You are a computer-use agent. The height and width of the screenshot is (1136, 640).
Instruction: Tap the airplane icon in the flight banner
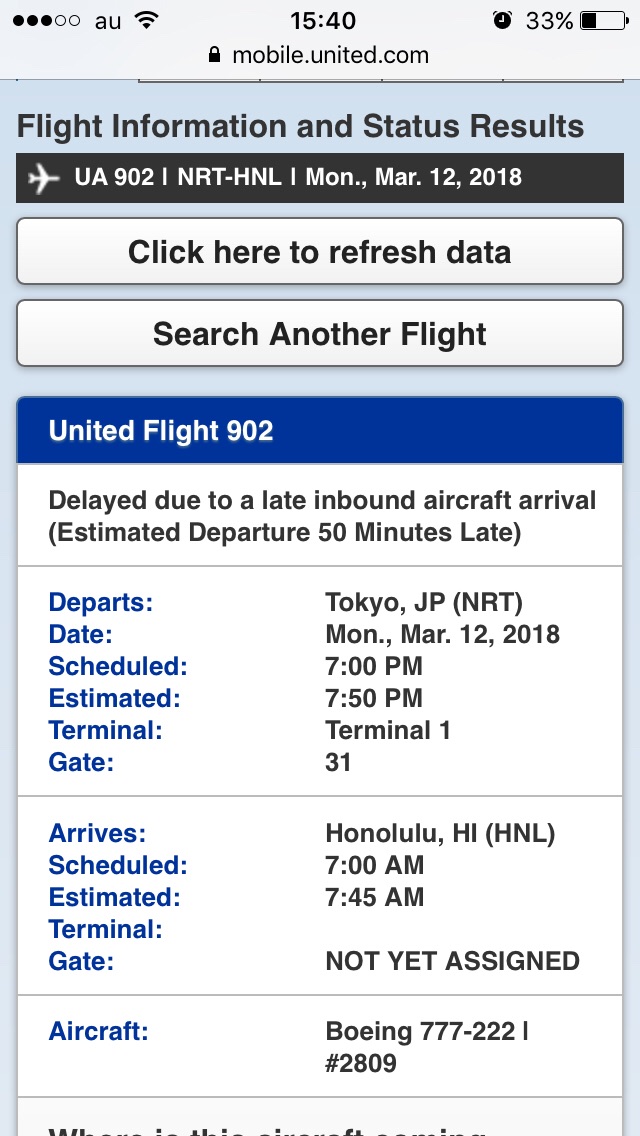43,179
